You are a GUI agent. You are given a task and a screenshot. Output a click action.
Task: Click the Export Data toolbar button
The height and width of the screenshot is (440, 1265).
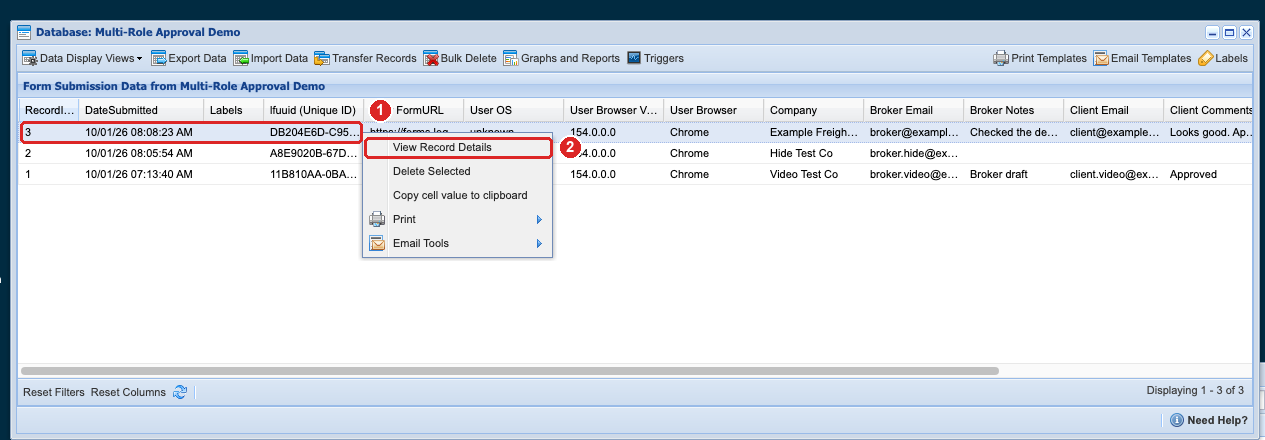(x=189, y=58)
